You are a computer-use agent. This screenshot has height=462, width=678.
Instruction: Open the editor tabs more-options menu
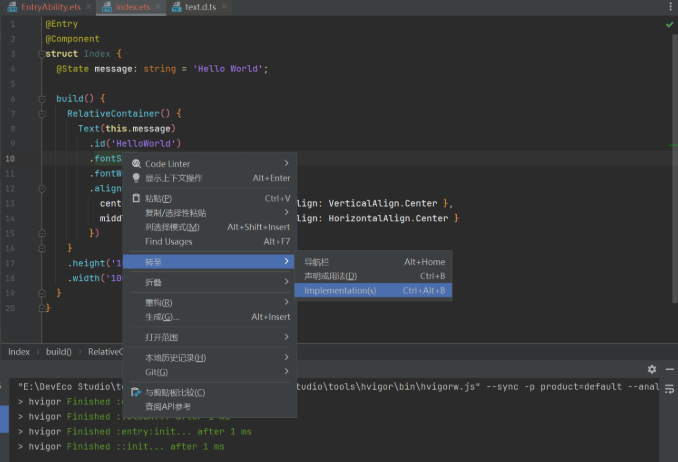[x=670, y=7]
